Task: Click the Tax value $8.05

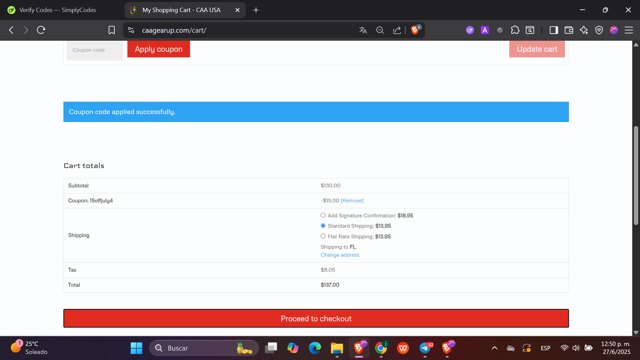Action: [x=328, y=270]
